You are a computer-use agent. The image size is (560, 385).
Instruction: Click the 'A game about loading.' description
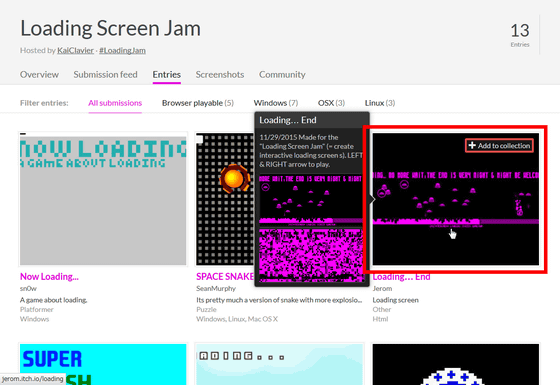pos(54,300)
